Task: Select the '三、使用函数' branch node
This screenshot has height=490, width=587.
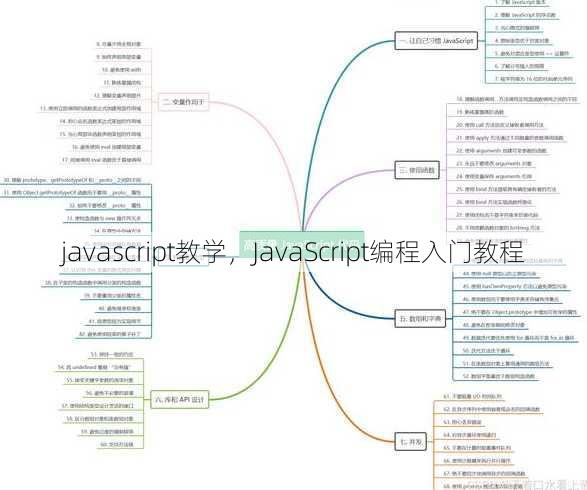Action: tap(417, 170)
